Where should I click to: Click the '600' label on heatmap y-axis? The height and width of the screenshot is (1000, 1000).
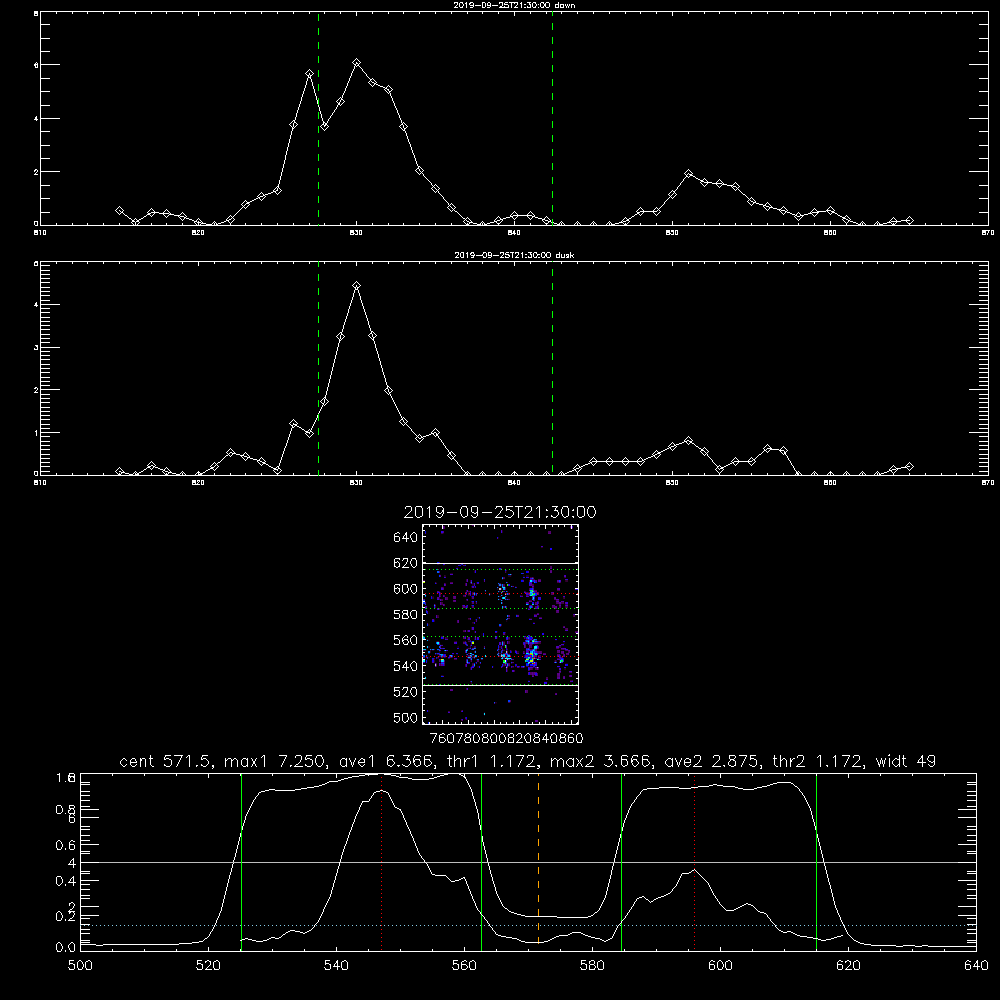(x=406, y=589)
